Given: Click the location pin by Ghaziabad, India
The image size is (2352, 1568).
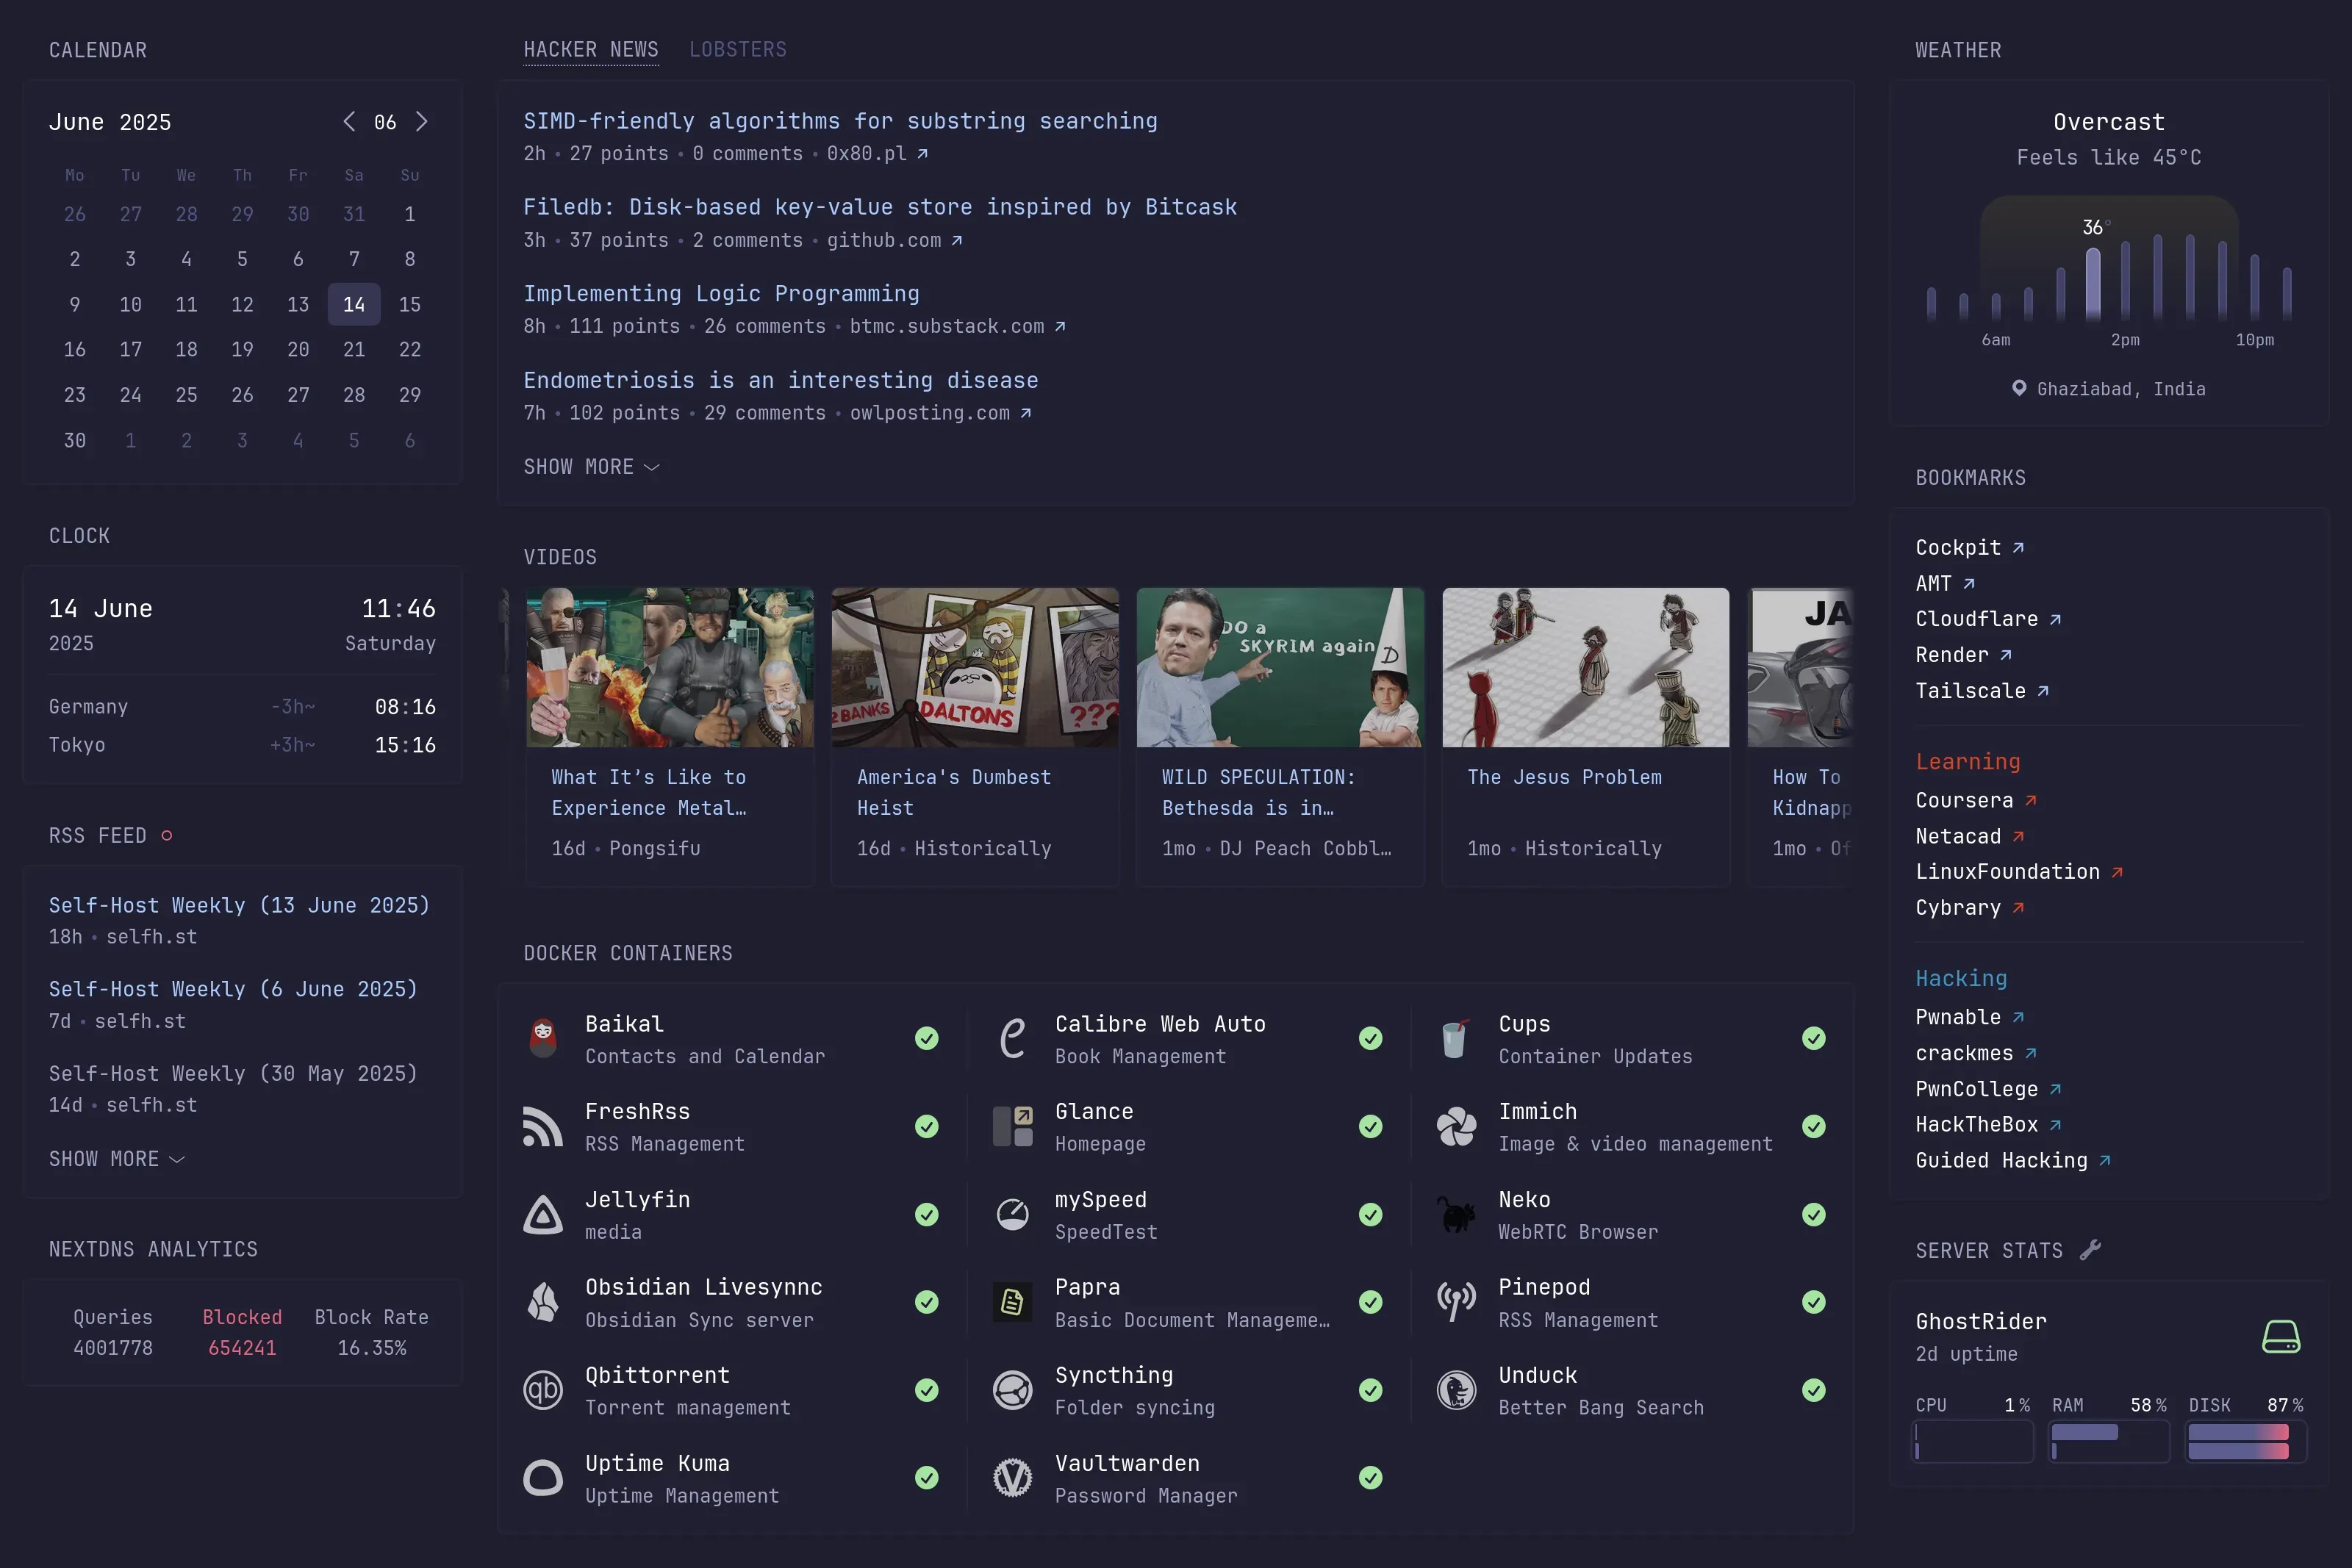Looking at the screenshot, I should pos(2019,389).
